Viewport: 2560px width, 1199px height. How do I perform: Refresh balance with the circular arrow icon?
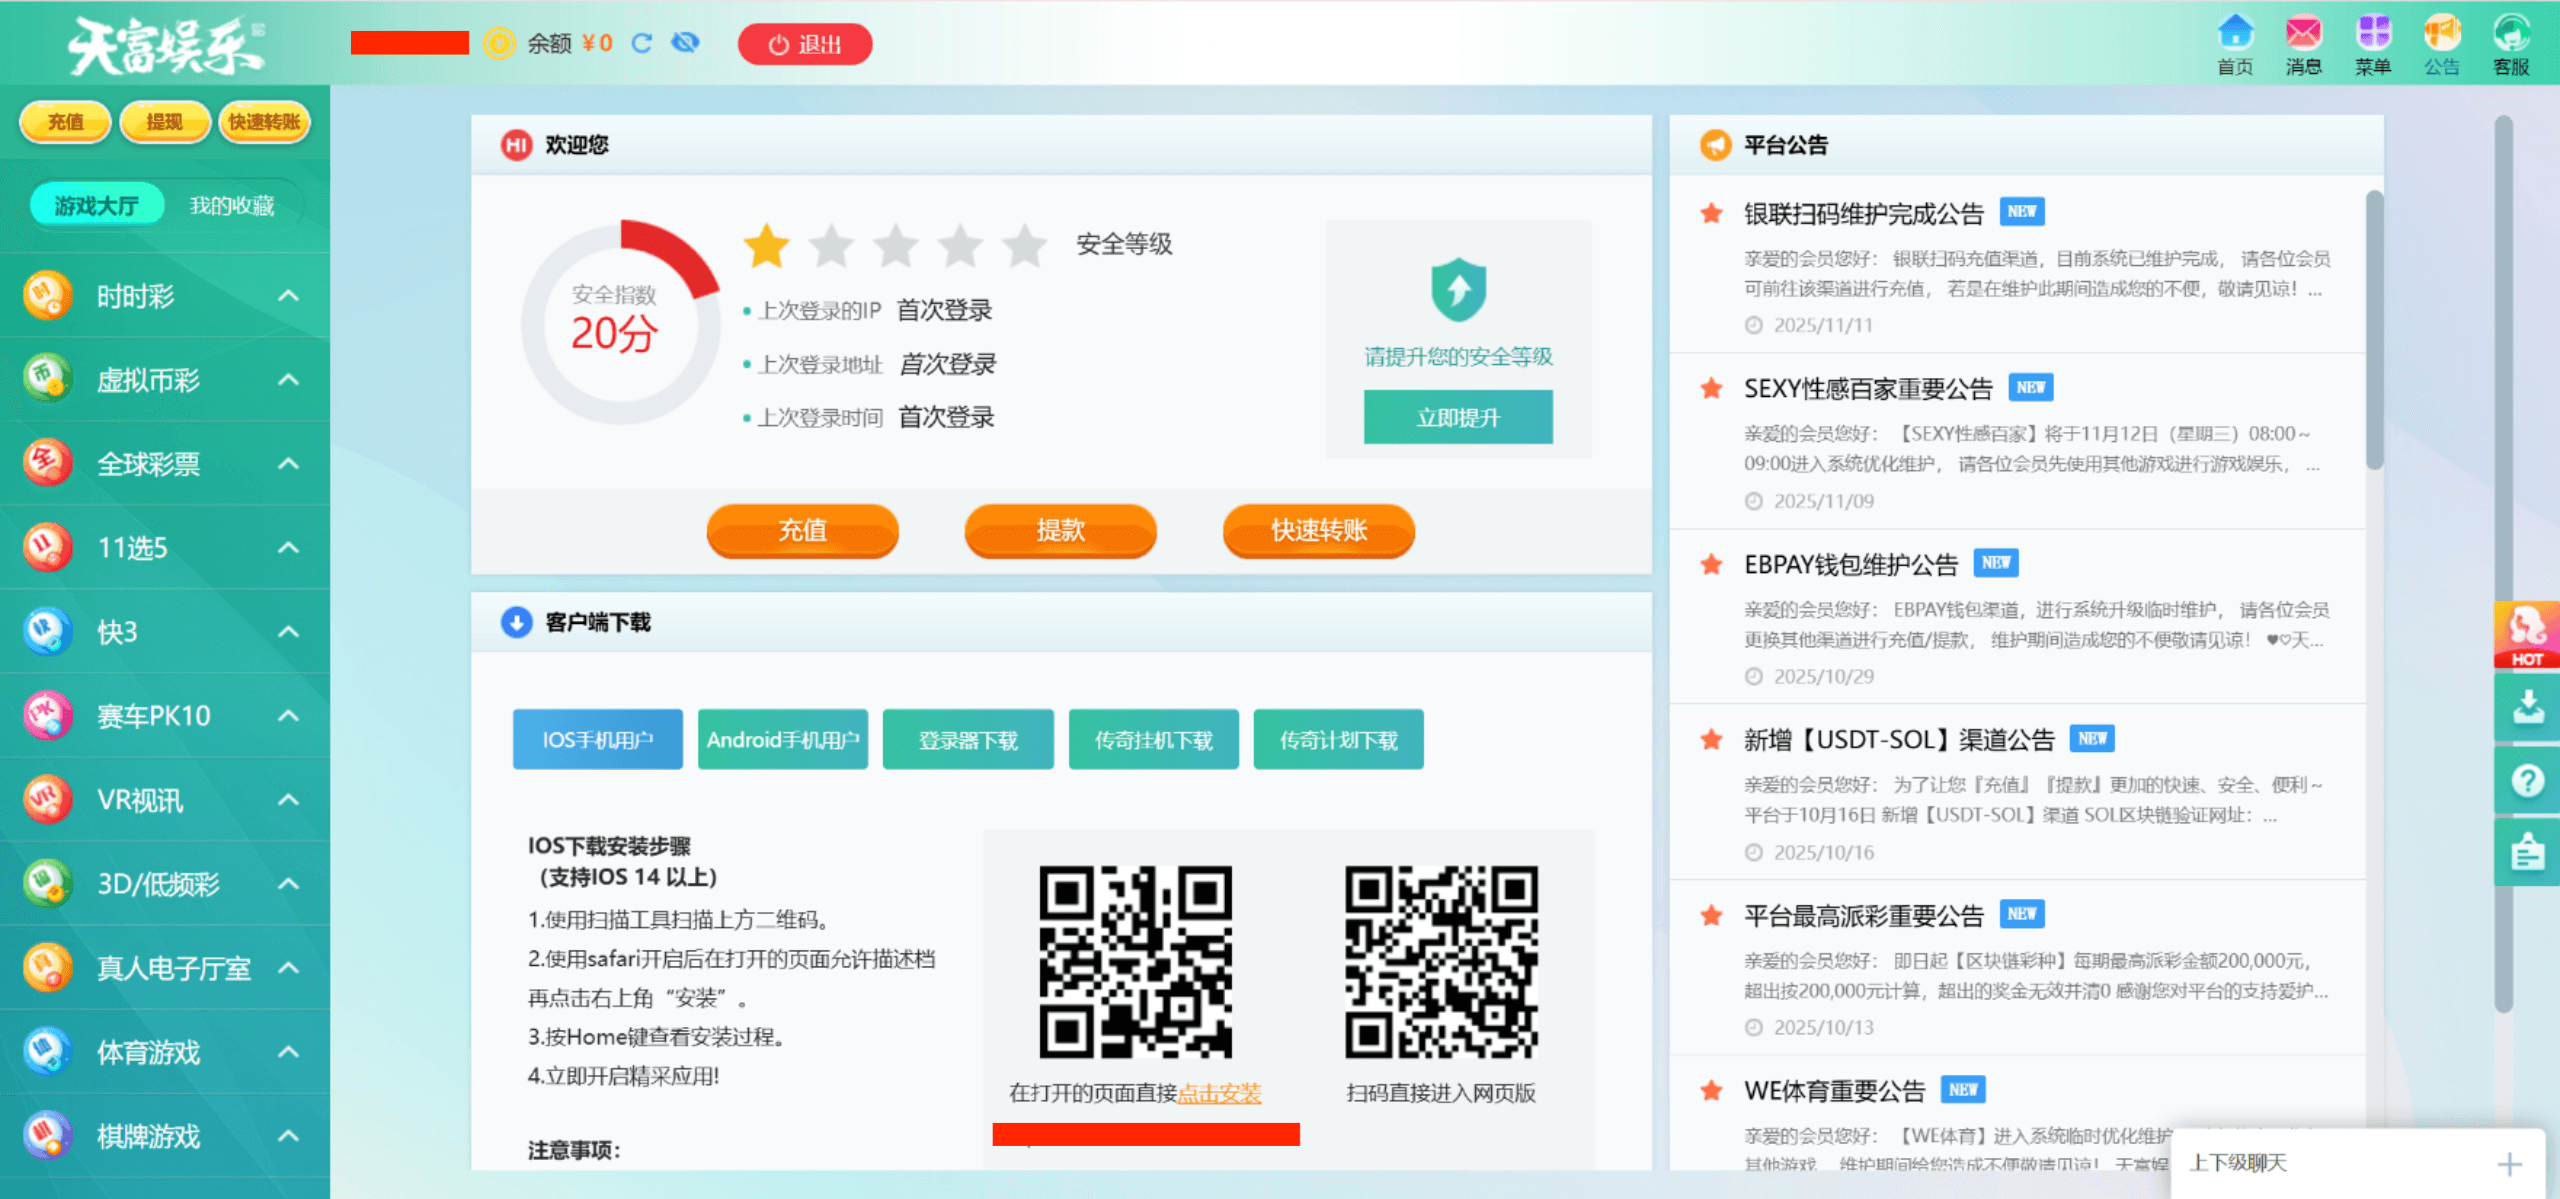[642, 43]
